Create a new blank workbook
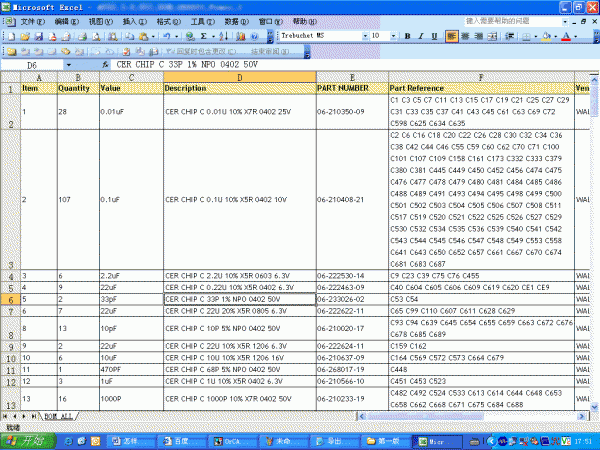Screen dimensions: 600x450 (12, 36)
